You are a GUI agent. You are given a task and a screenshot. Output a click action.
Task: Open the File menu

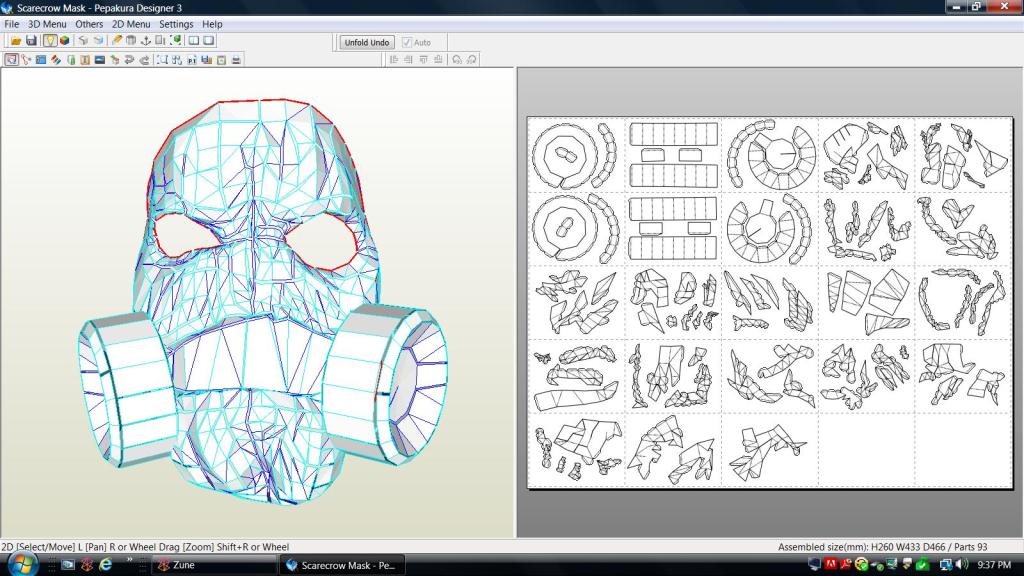coord(12,24)
